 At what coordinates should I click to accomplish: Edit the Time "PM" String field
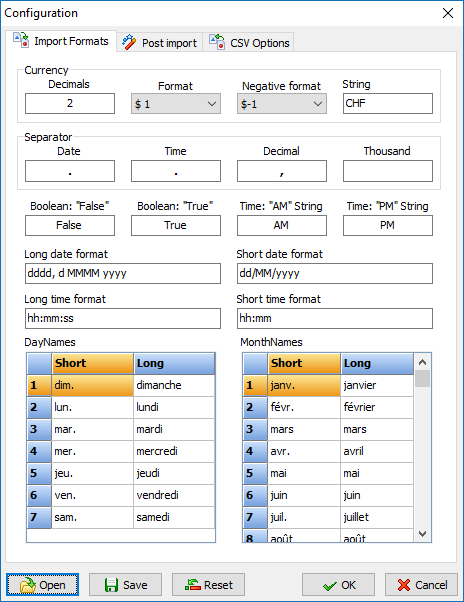tap(388, 225)
